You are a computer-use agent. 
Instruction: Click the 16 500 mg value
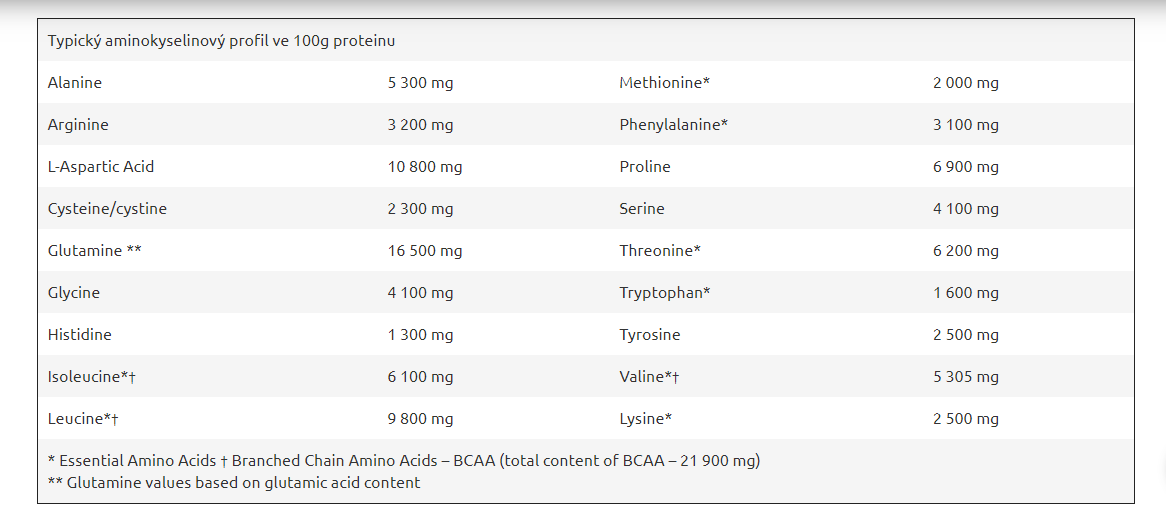click(425, 251)
